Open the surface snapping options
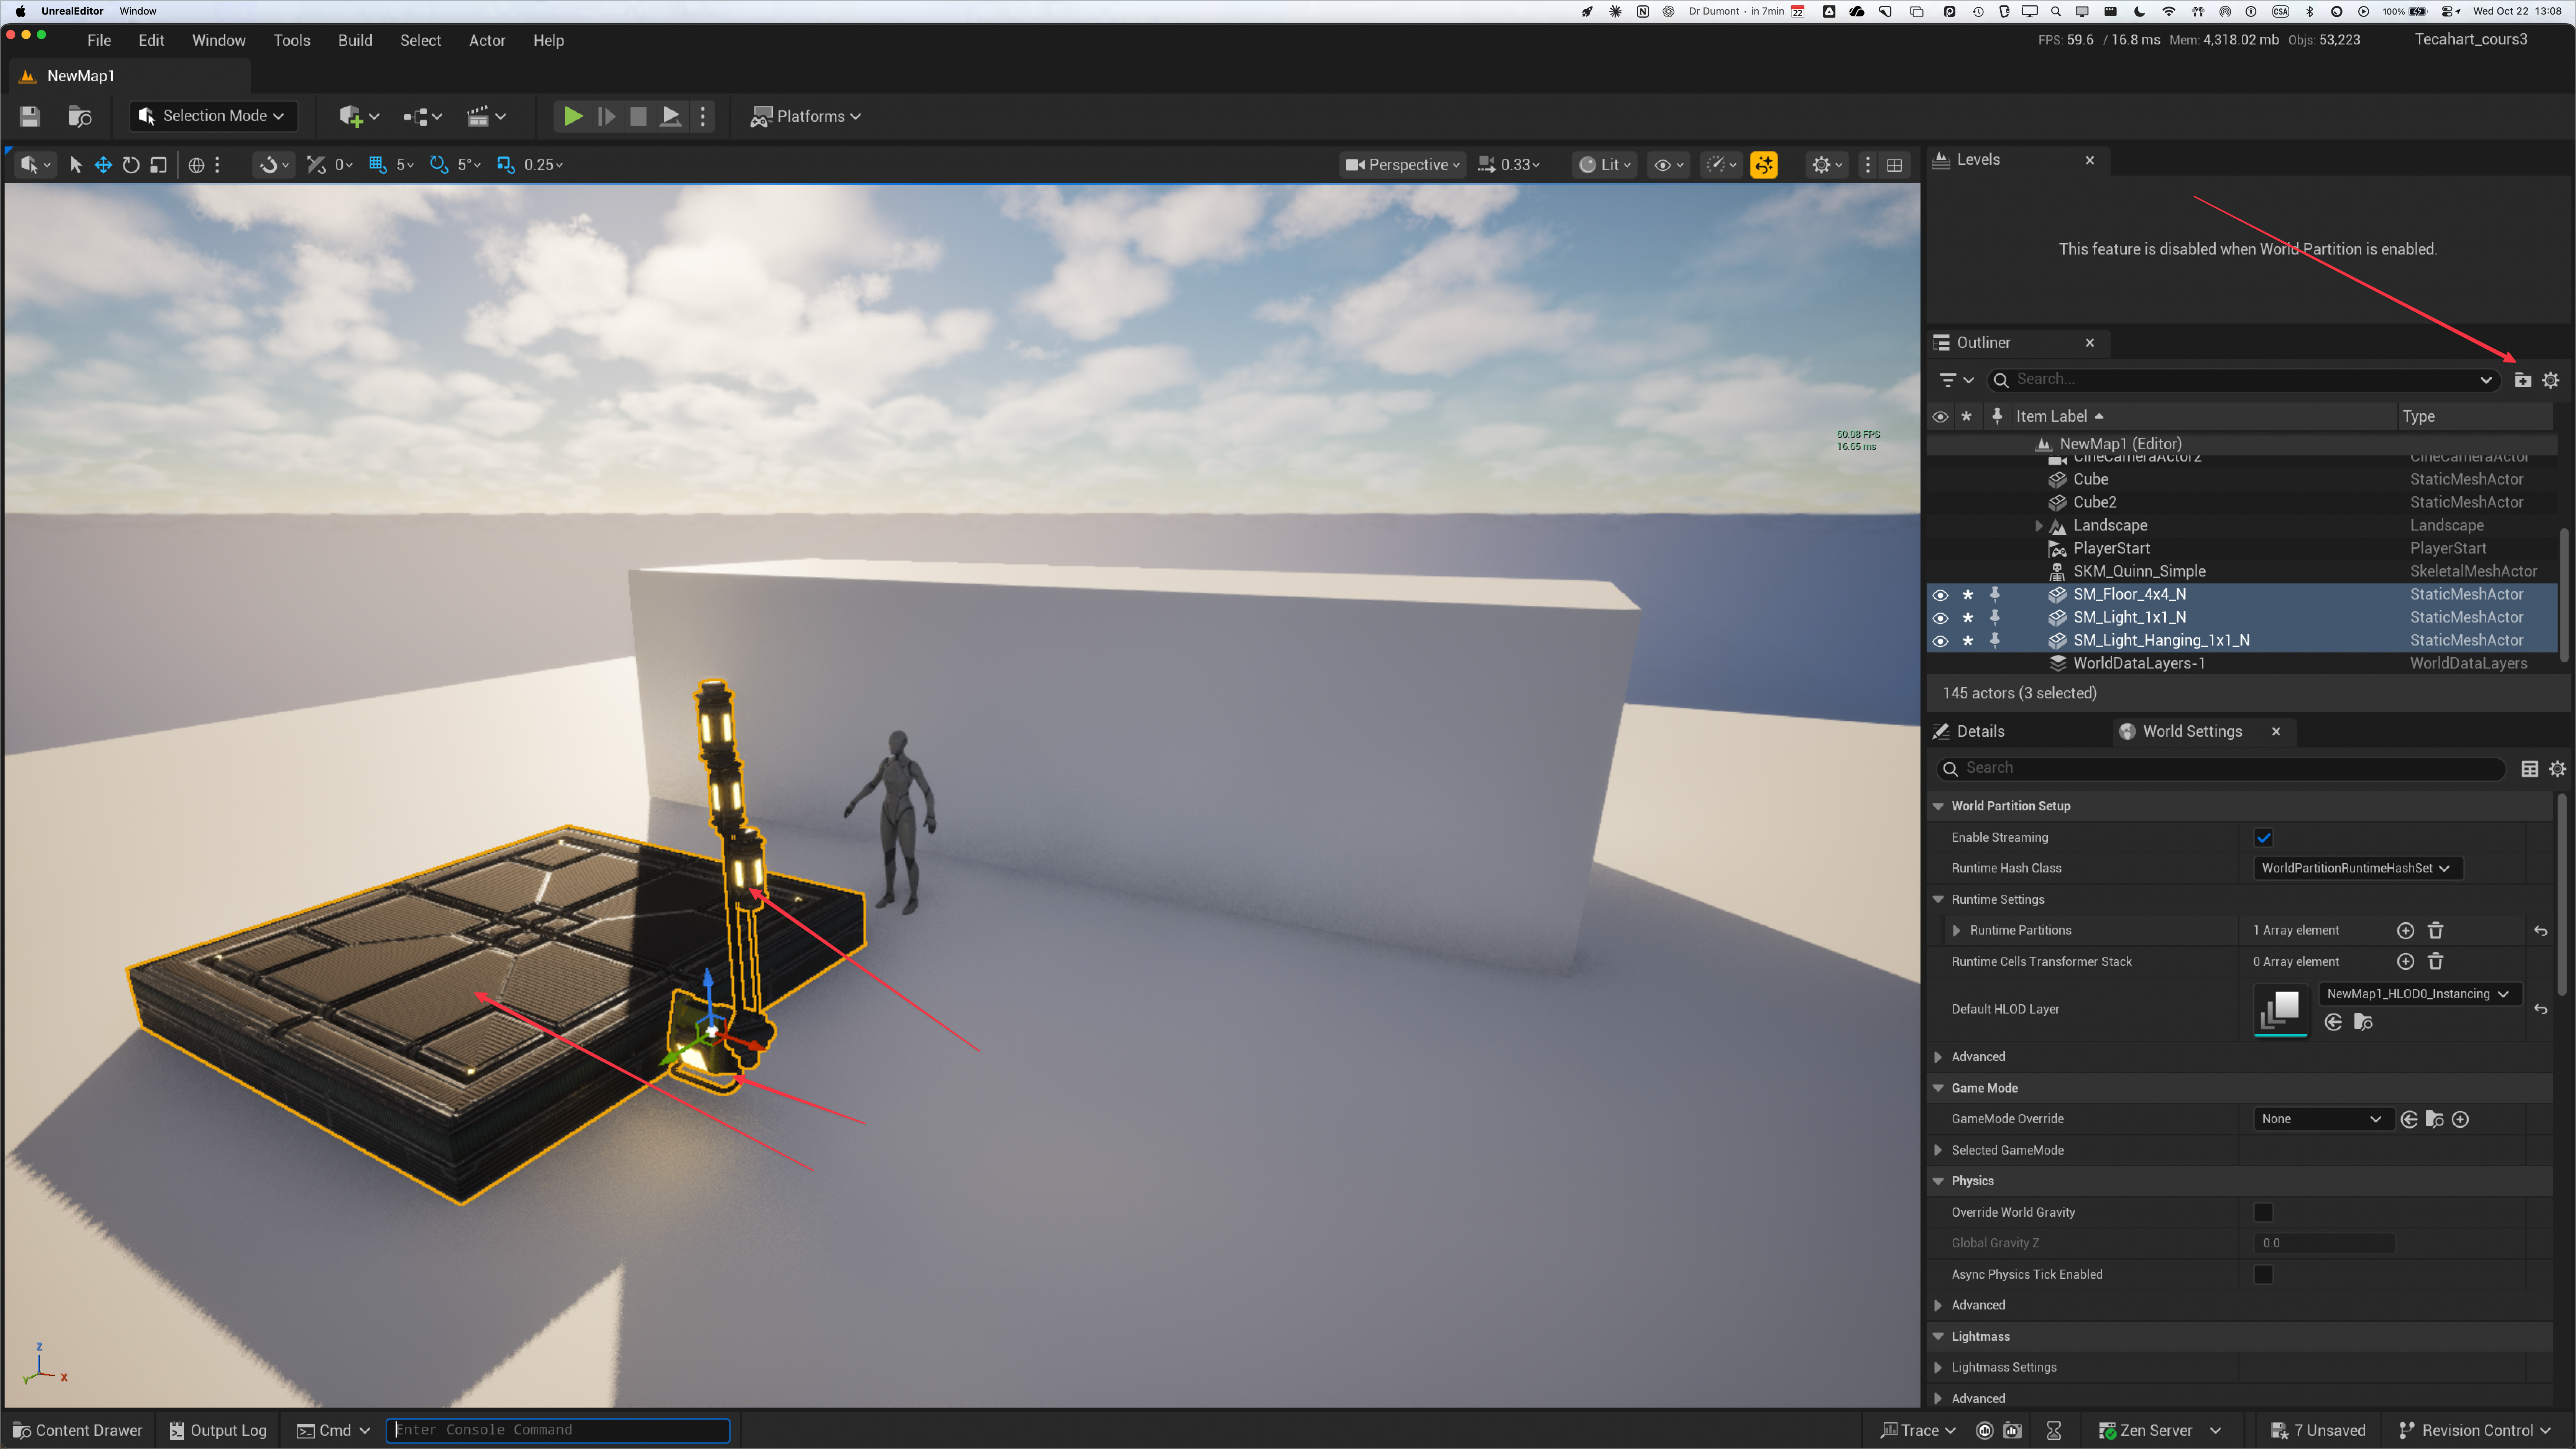The height and width of the screenshot is (1449, 2576). click(x=273, y=165)
